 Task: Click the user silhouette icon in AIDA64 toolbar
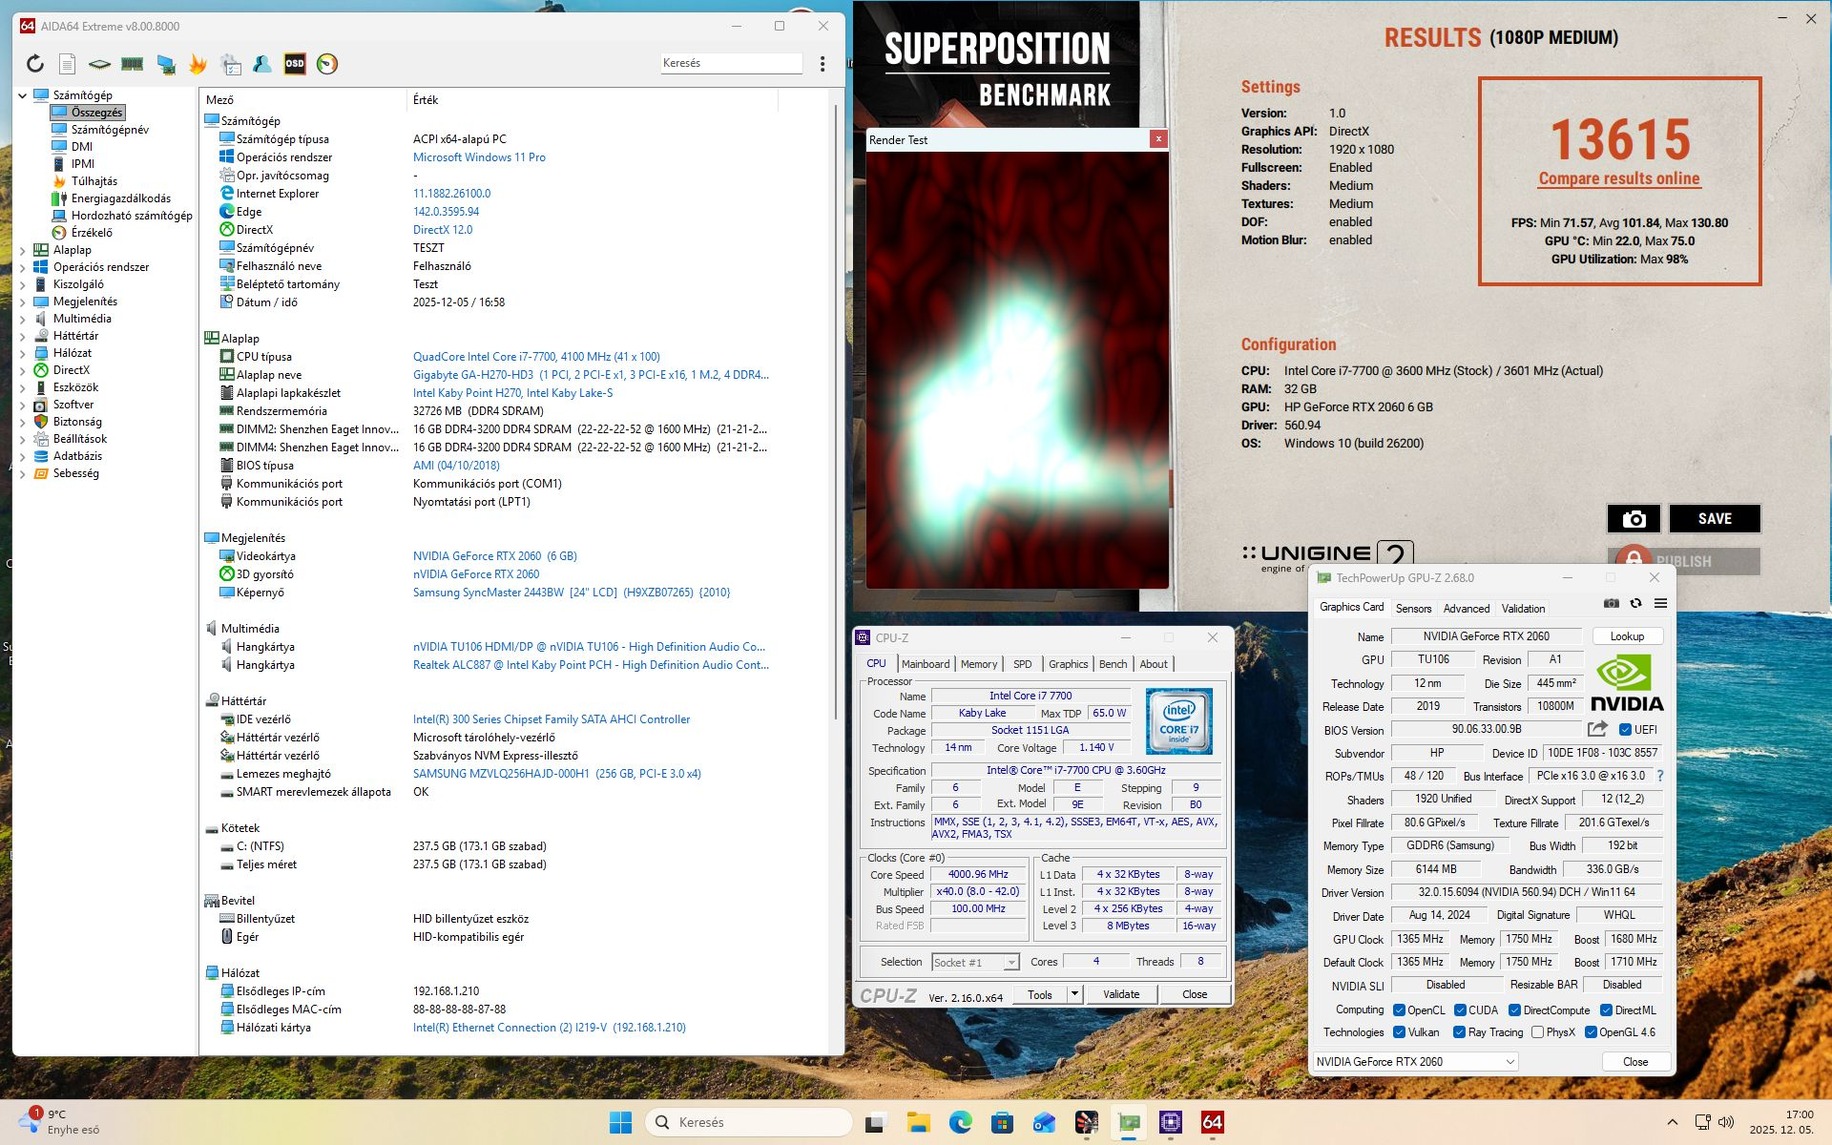(262, 64)
